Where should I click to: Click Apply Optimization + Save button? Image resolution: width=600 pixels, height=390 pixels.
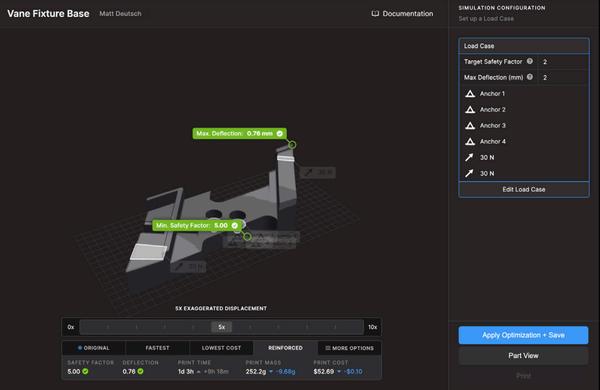tap(523, 335)
